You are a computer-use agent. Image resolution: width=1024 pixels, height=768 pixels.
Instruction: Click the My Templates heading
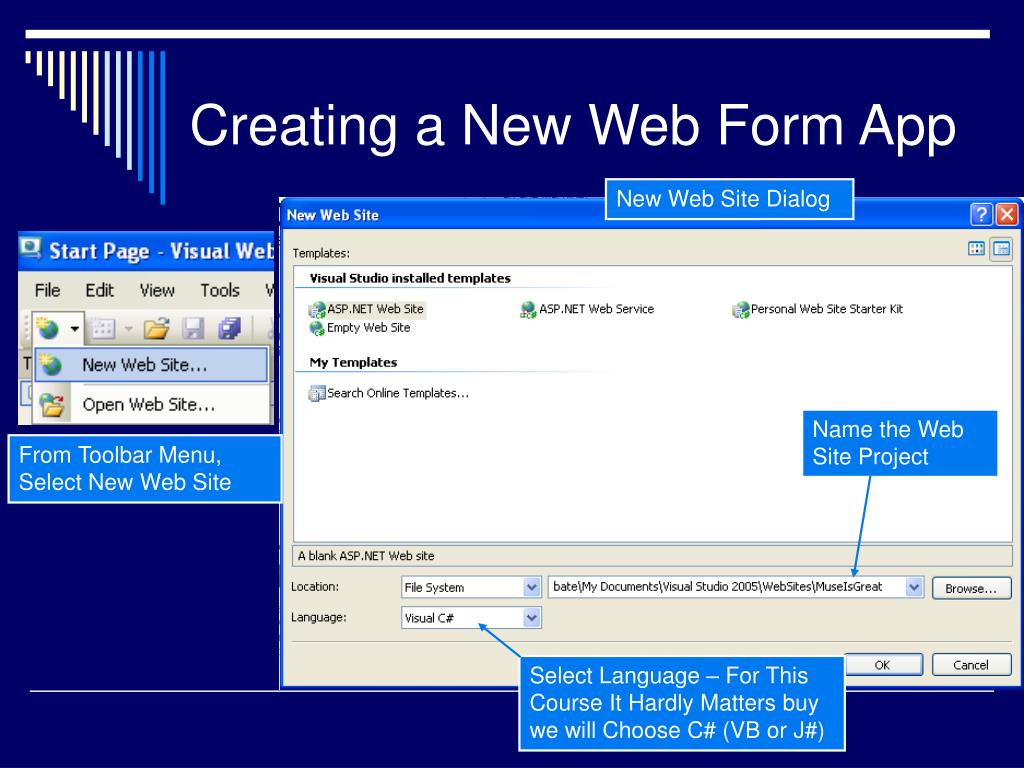pyautogui.click(x=353, y=362)
